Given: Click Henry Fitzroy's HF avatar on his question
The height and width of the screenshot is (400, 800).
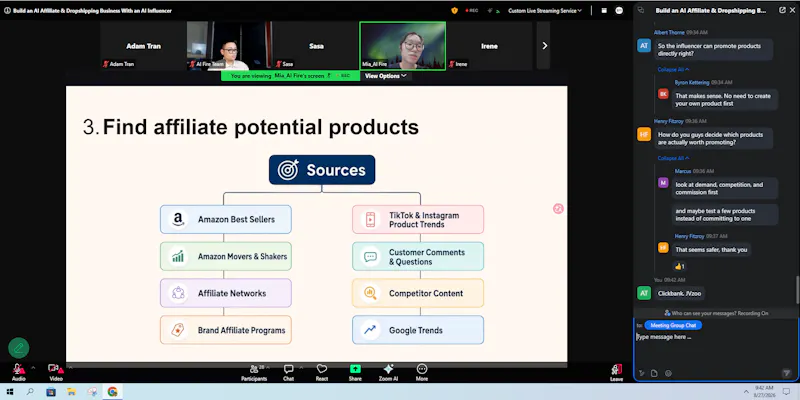Looking at the screenshot, I should 644,134.
